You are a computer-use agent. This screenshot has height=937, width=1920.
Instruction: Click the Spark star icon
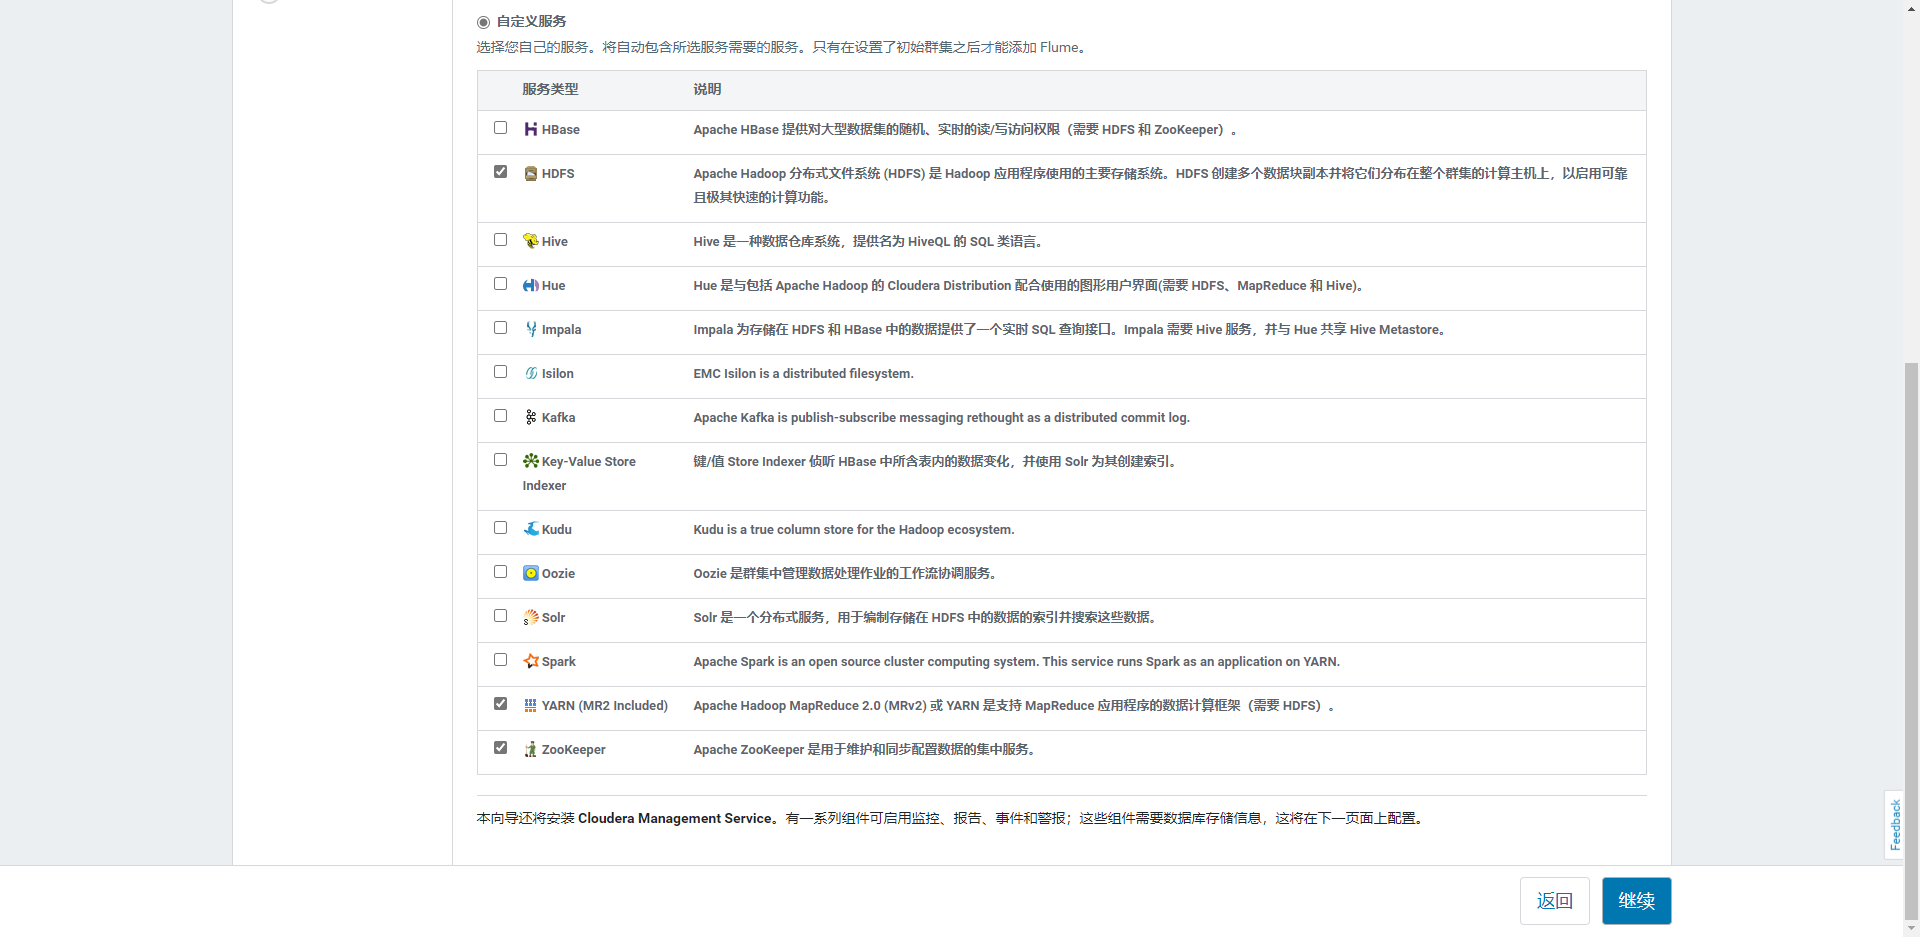coord(530,661)
